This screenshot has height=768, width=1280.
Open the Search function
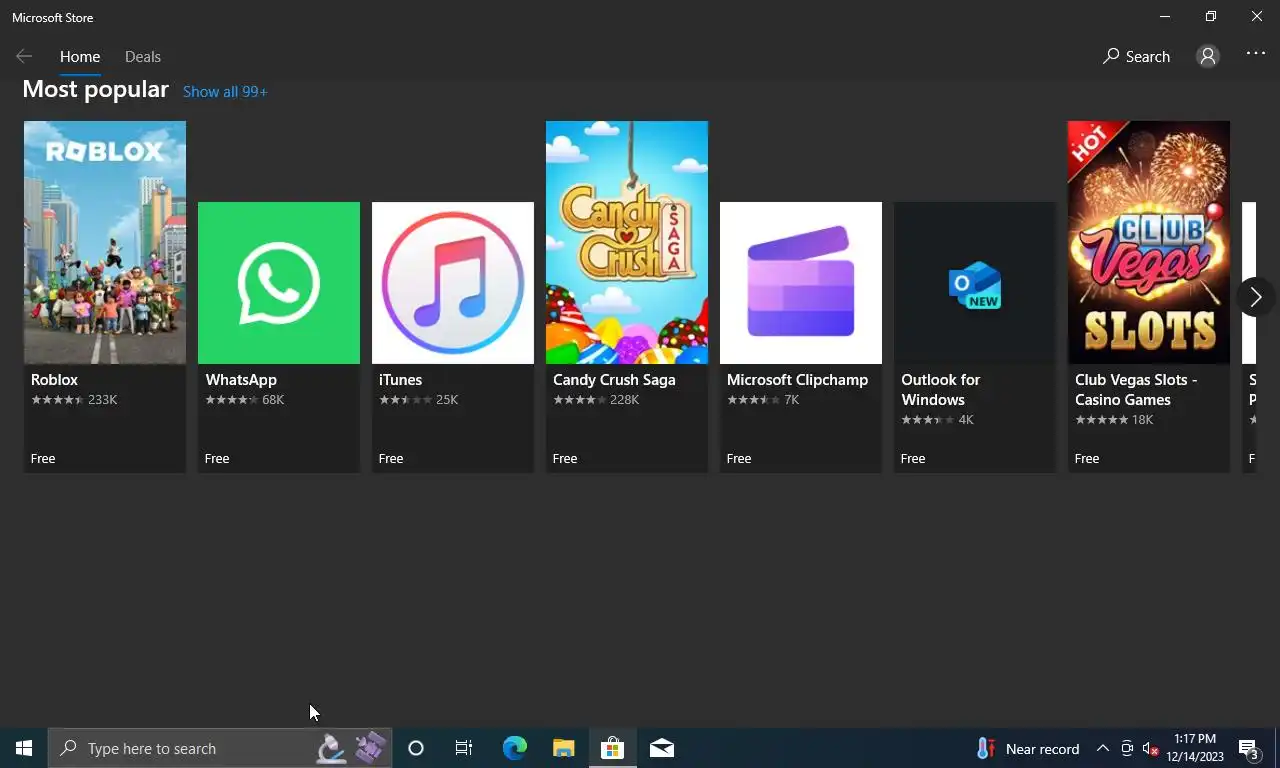point(1136,57)
